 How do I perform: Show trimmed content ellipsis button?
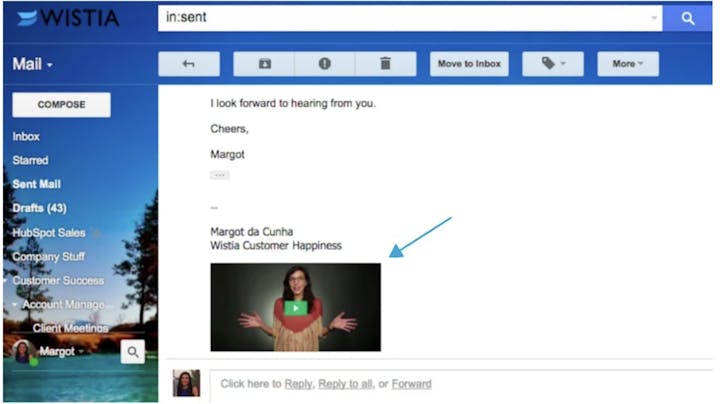219,175
